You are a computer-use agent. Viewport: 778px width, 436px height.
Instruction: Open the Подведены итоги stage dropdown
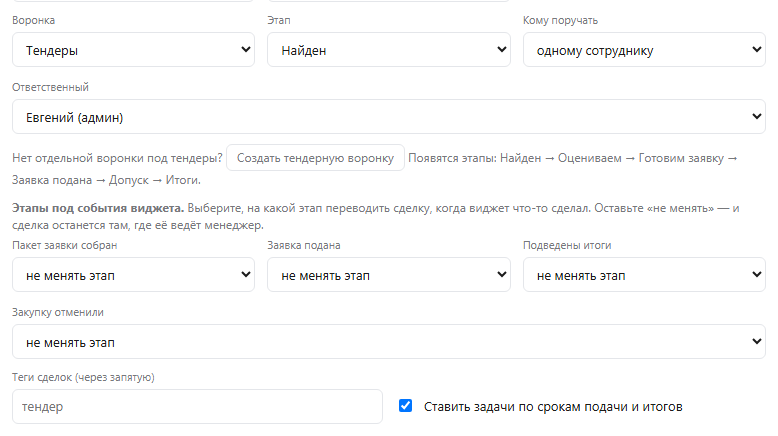[644, 274]
